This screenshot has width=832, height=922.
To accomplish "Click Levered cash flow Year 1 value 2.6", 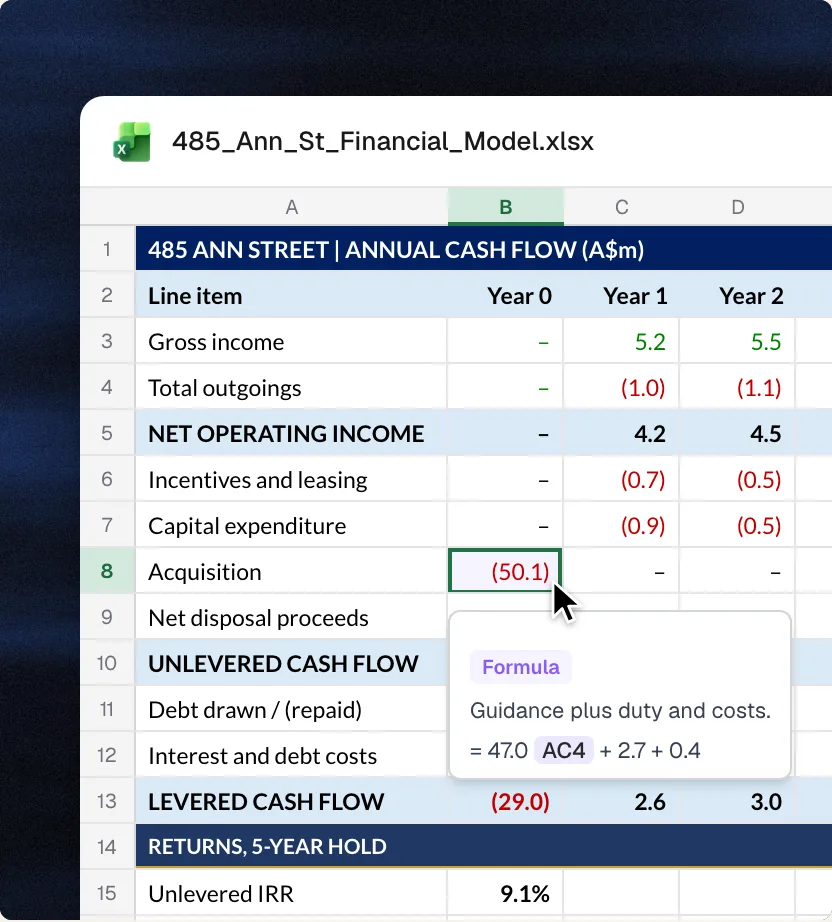I will click(x=621, y=801).
